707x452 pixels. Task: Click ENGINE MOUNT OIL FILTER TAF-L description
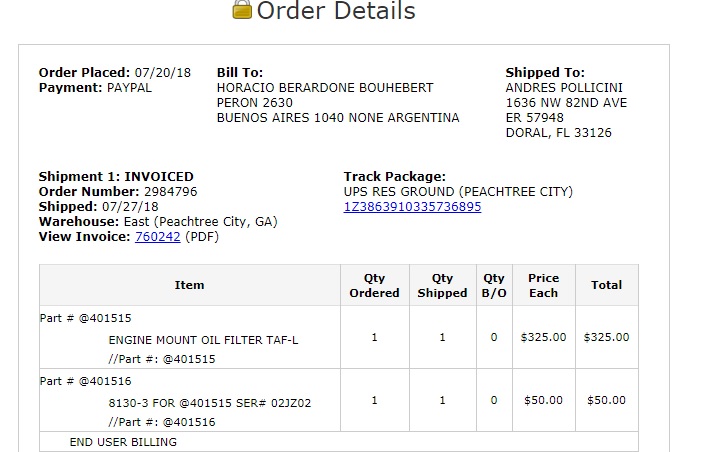pos(203,340)
